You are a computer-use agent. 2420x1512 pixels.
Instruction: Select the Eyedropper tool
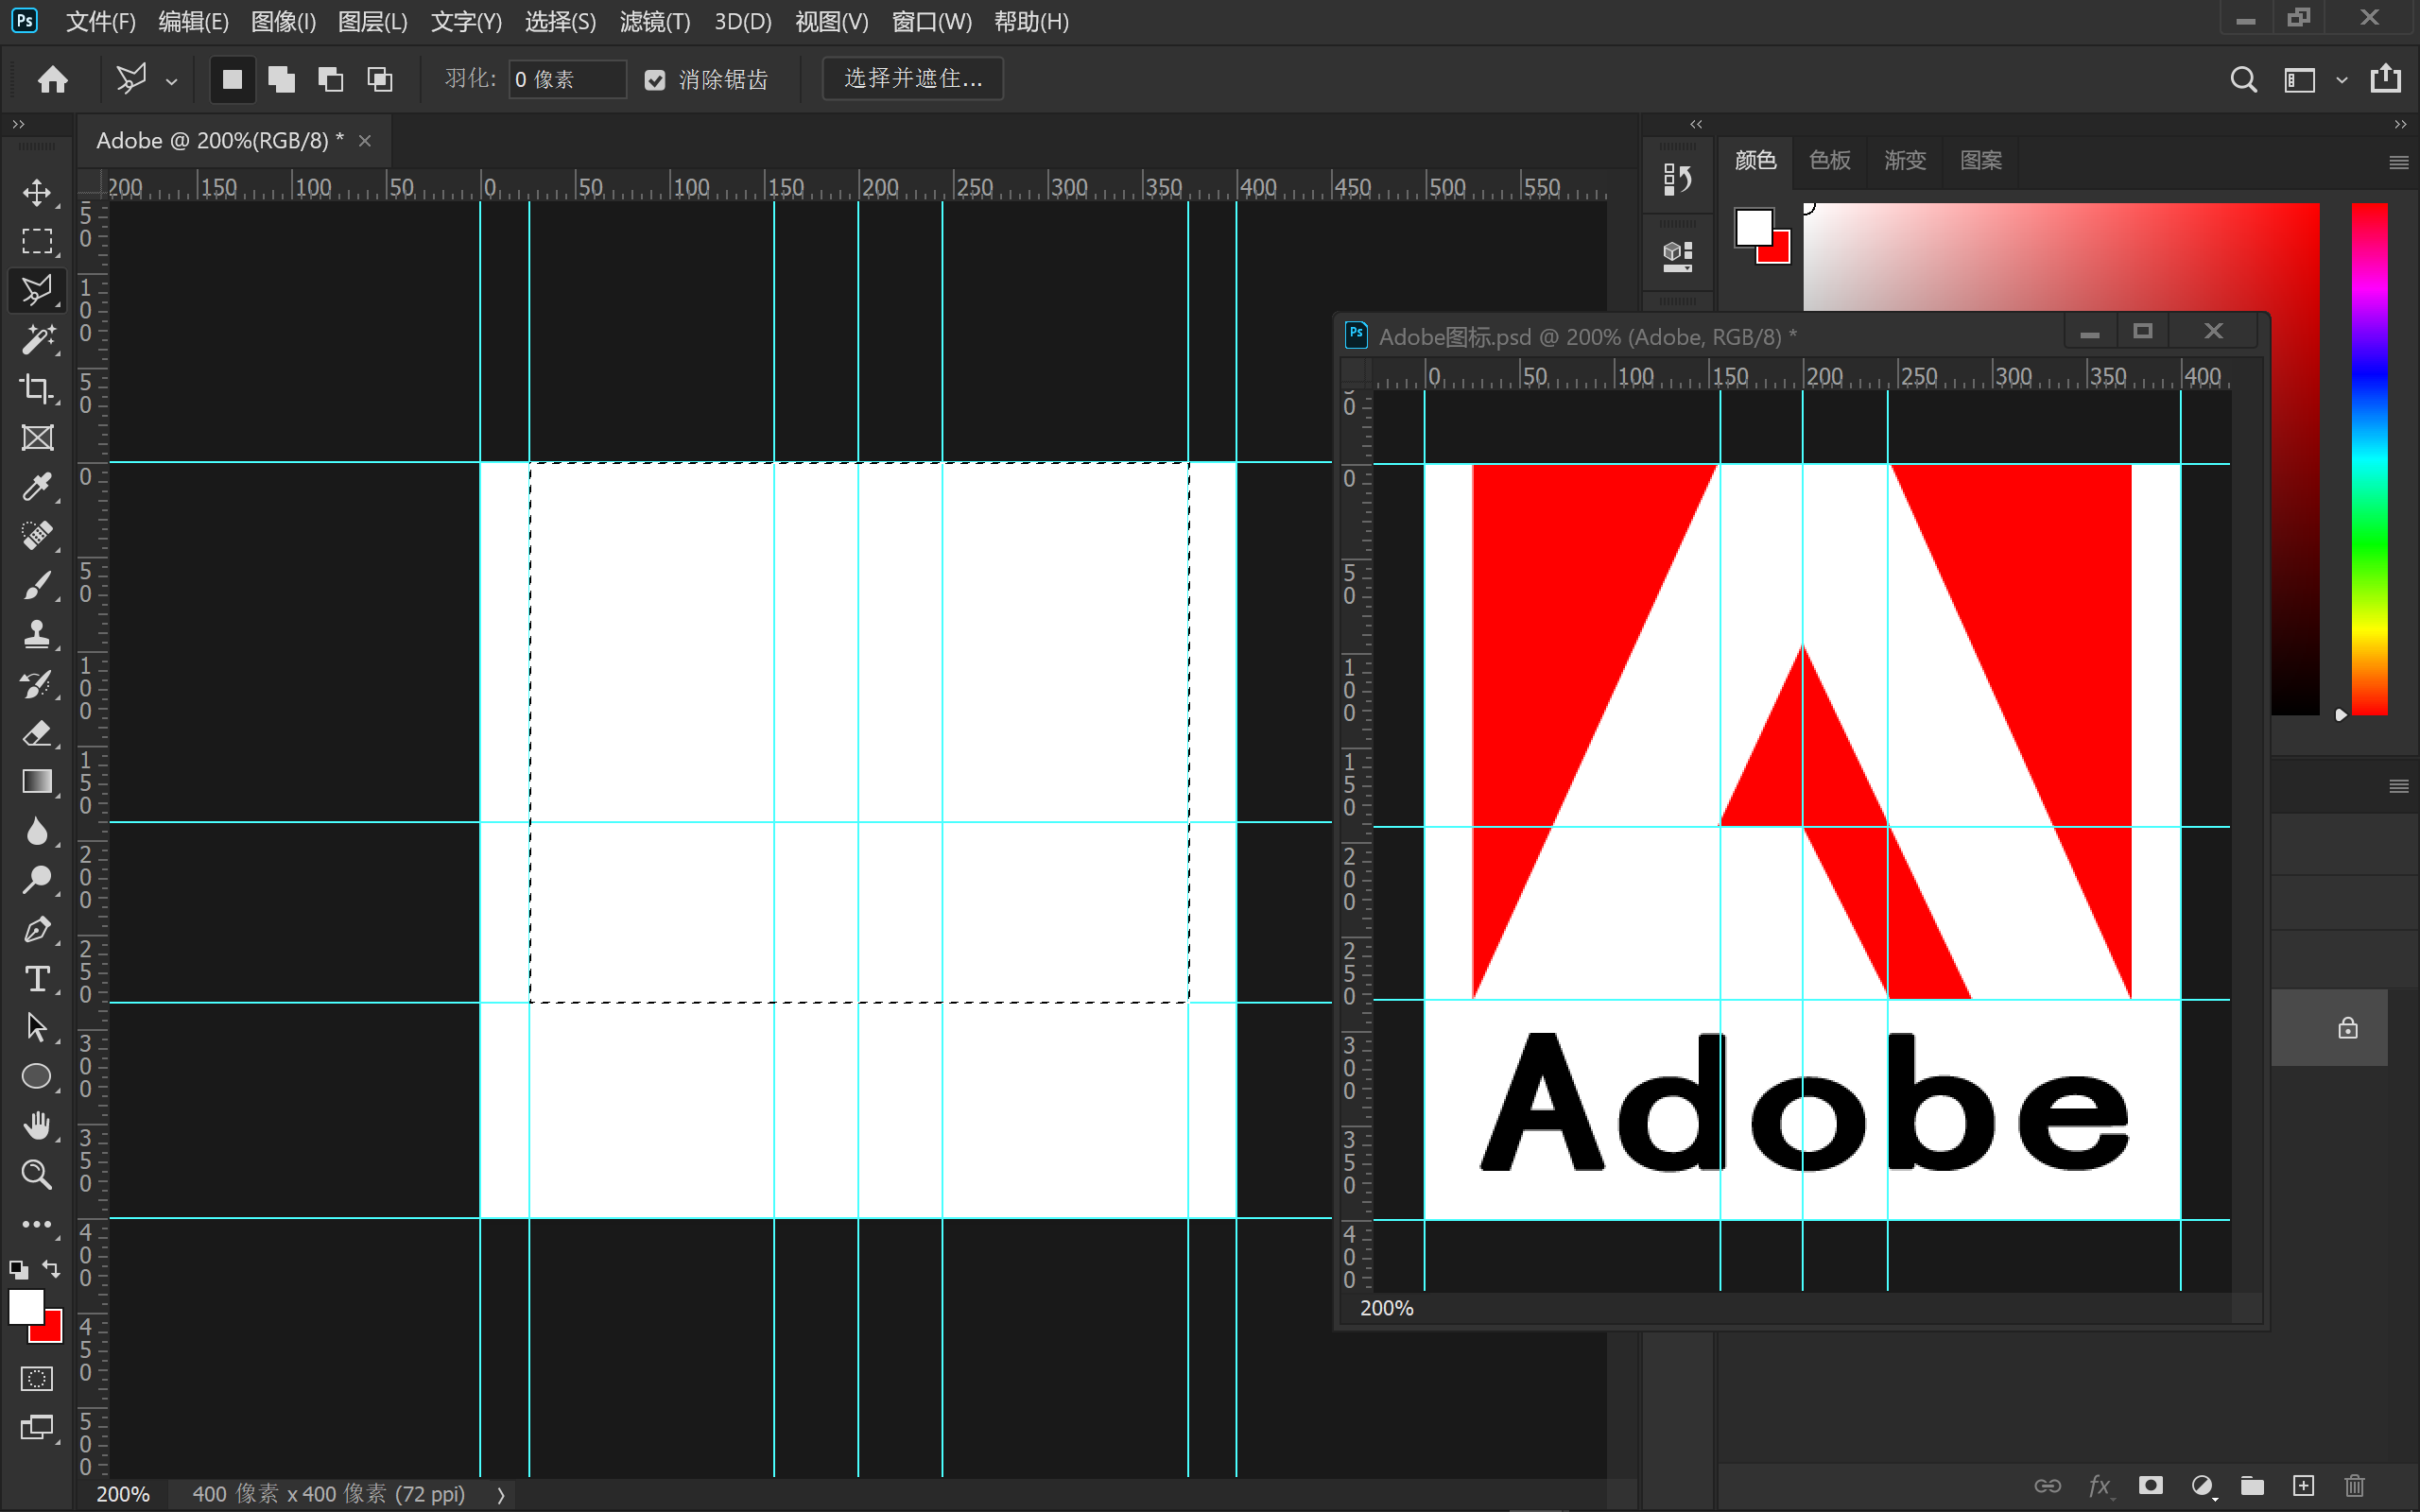pos(37,487)
